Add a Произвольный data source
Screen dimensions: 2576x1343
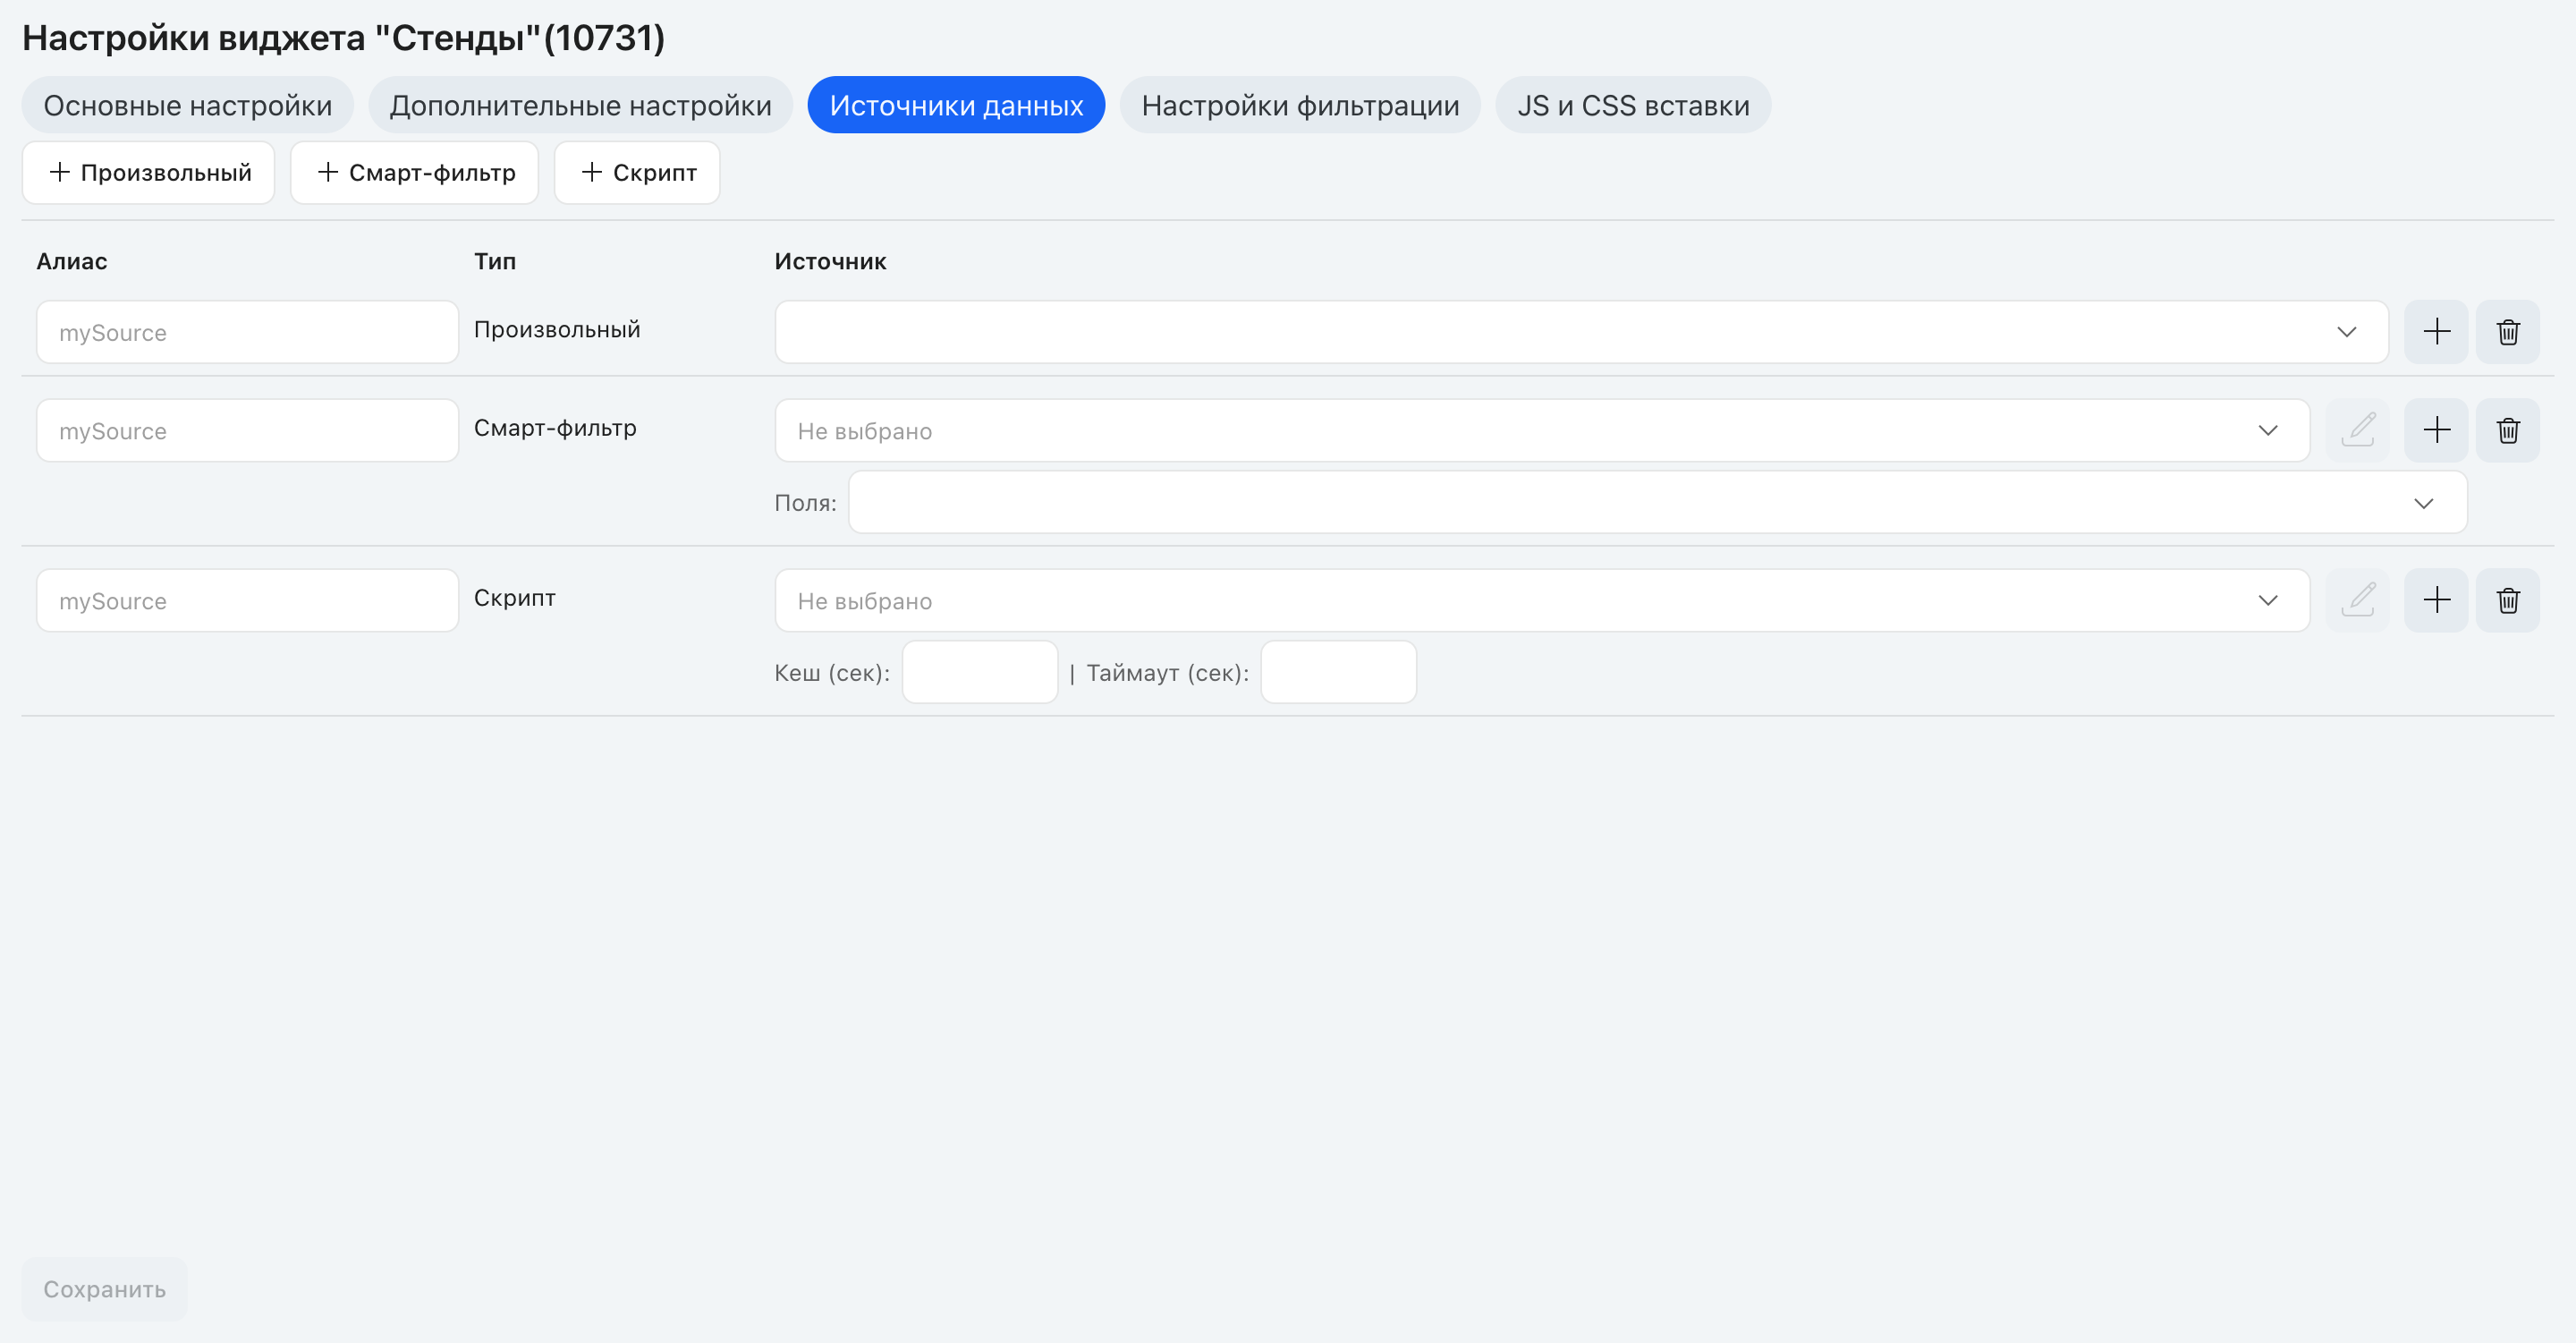[149, 173]
